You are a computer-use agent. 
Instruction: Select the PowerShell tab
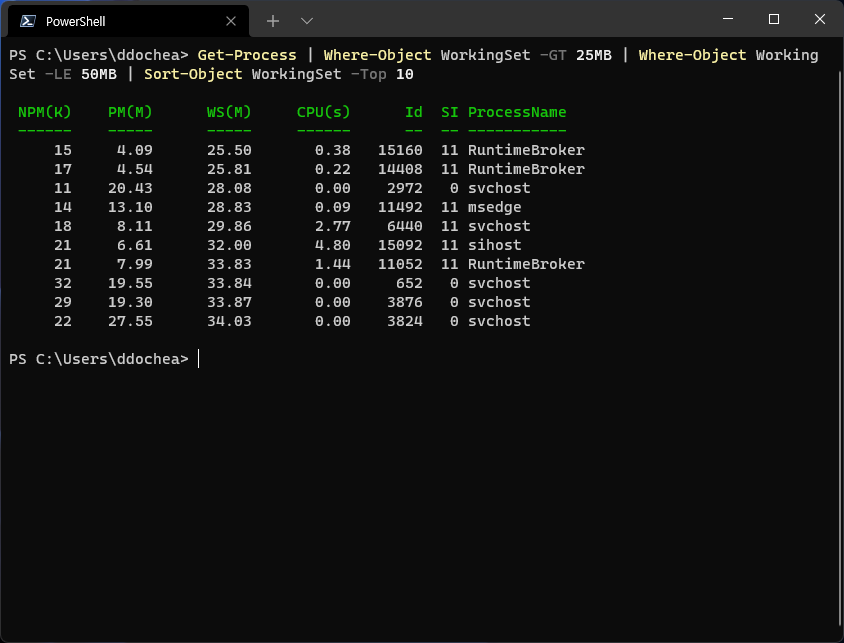(x=128, y=21)
